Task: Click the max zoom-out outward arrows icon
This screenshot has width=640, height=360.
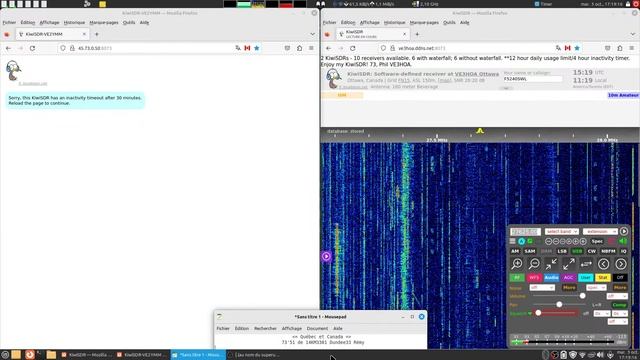Action: [569, 264]
